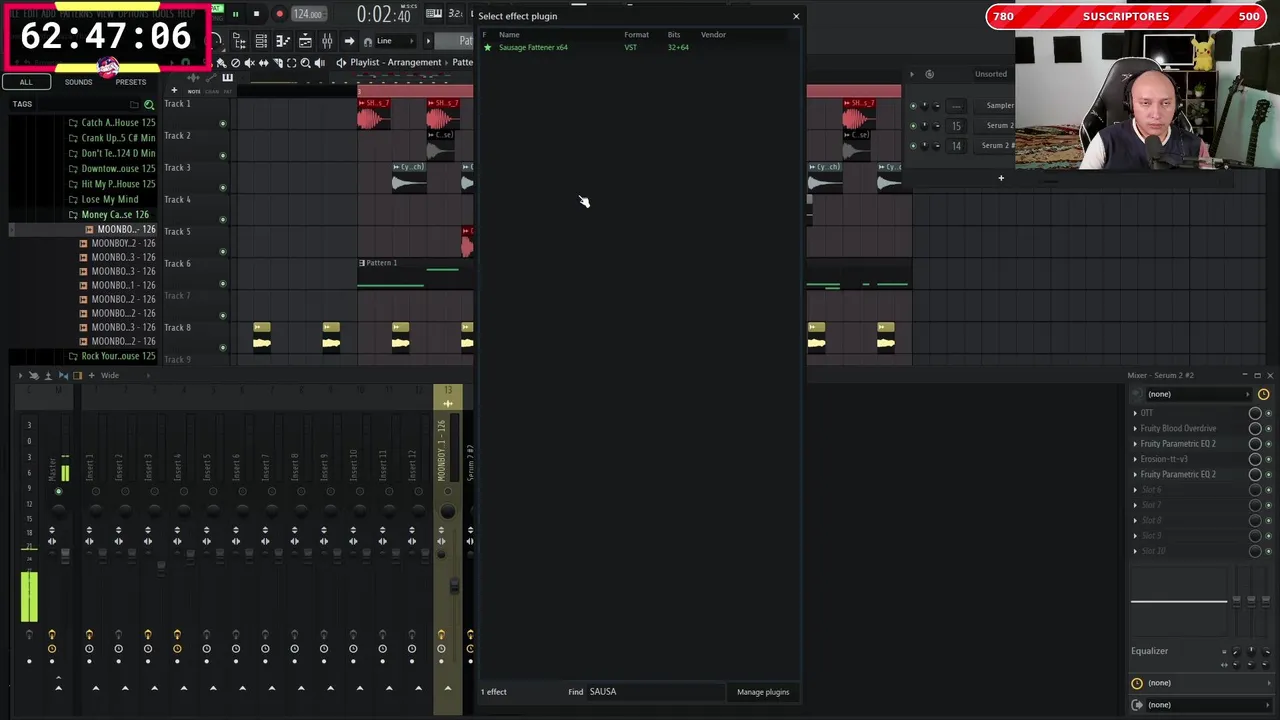
Task: Click the browser folder icon
Action: [134, 104]
